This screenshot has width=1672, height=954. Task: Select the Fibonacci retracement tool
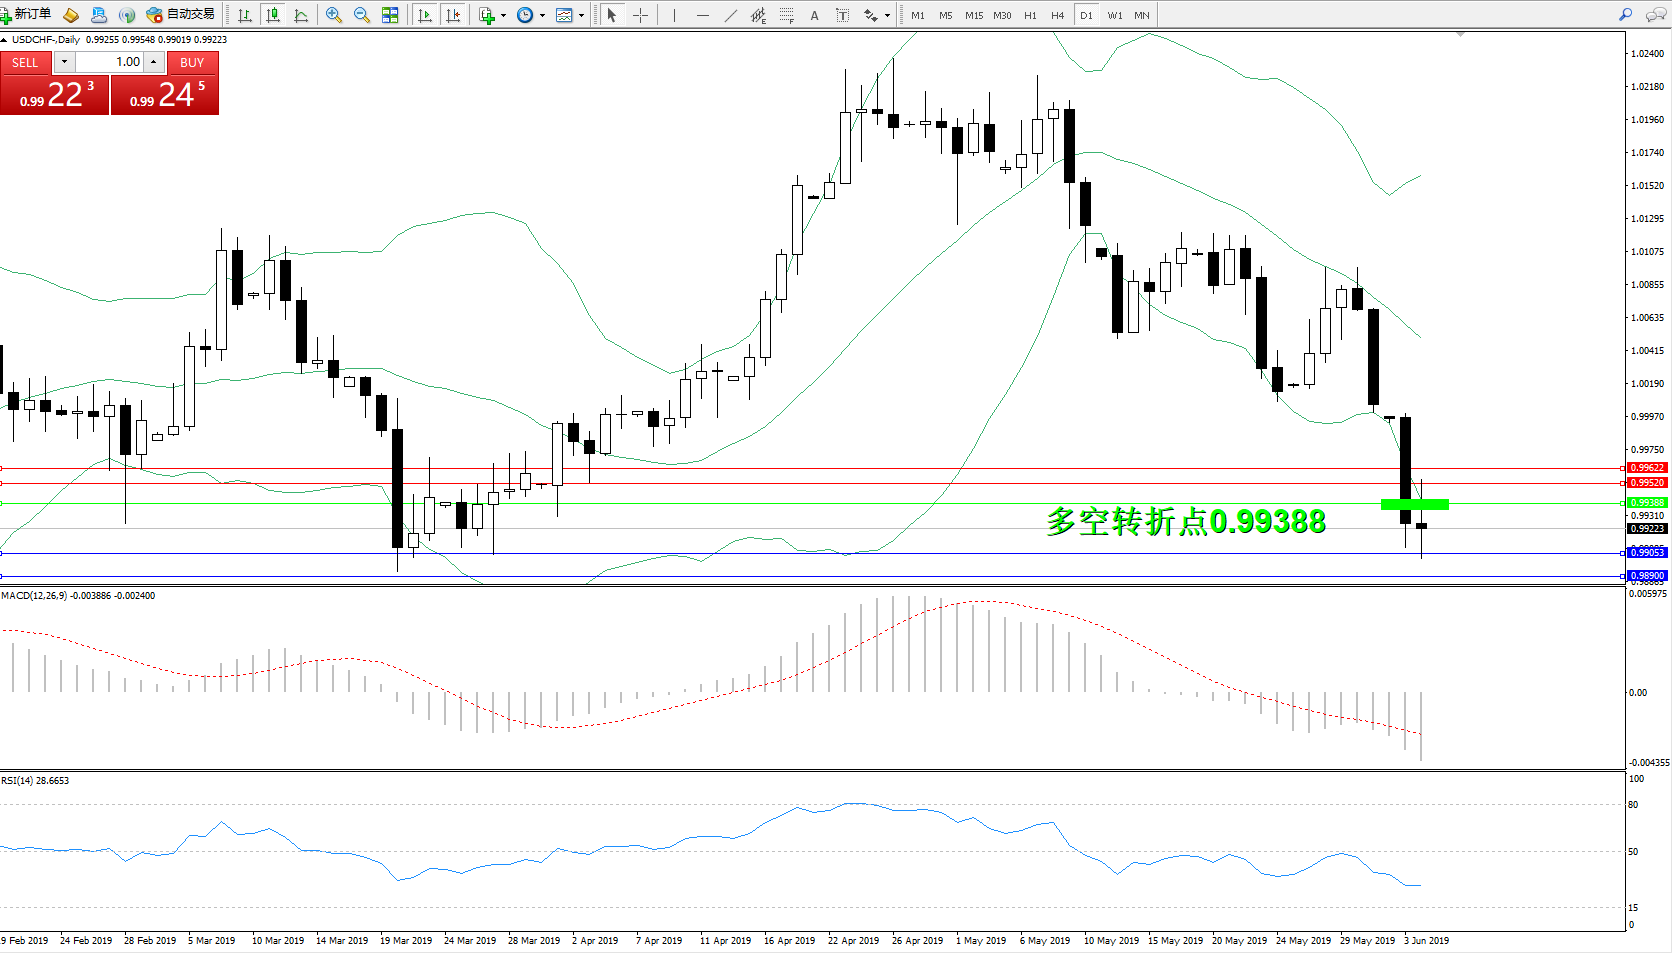point(787,15)
